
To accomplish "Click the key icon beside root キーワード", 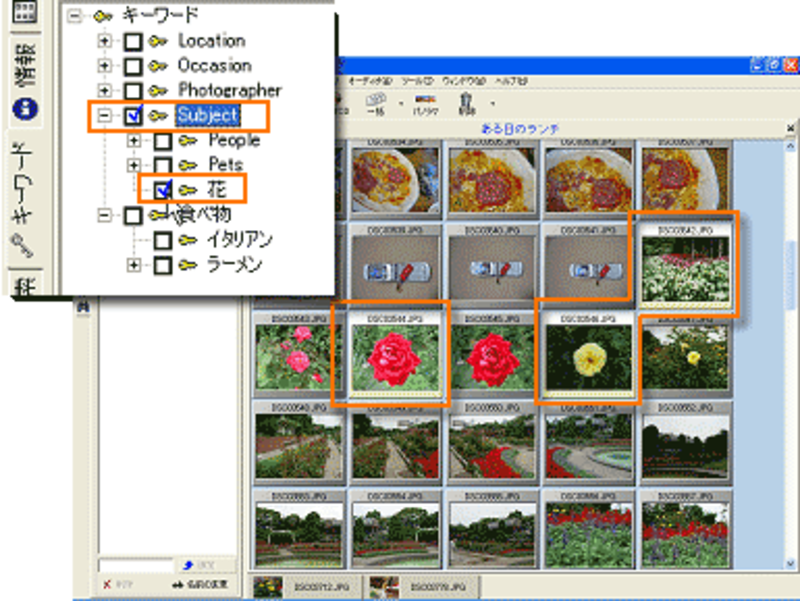I will [102, 16].
